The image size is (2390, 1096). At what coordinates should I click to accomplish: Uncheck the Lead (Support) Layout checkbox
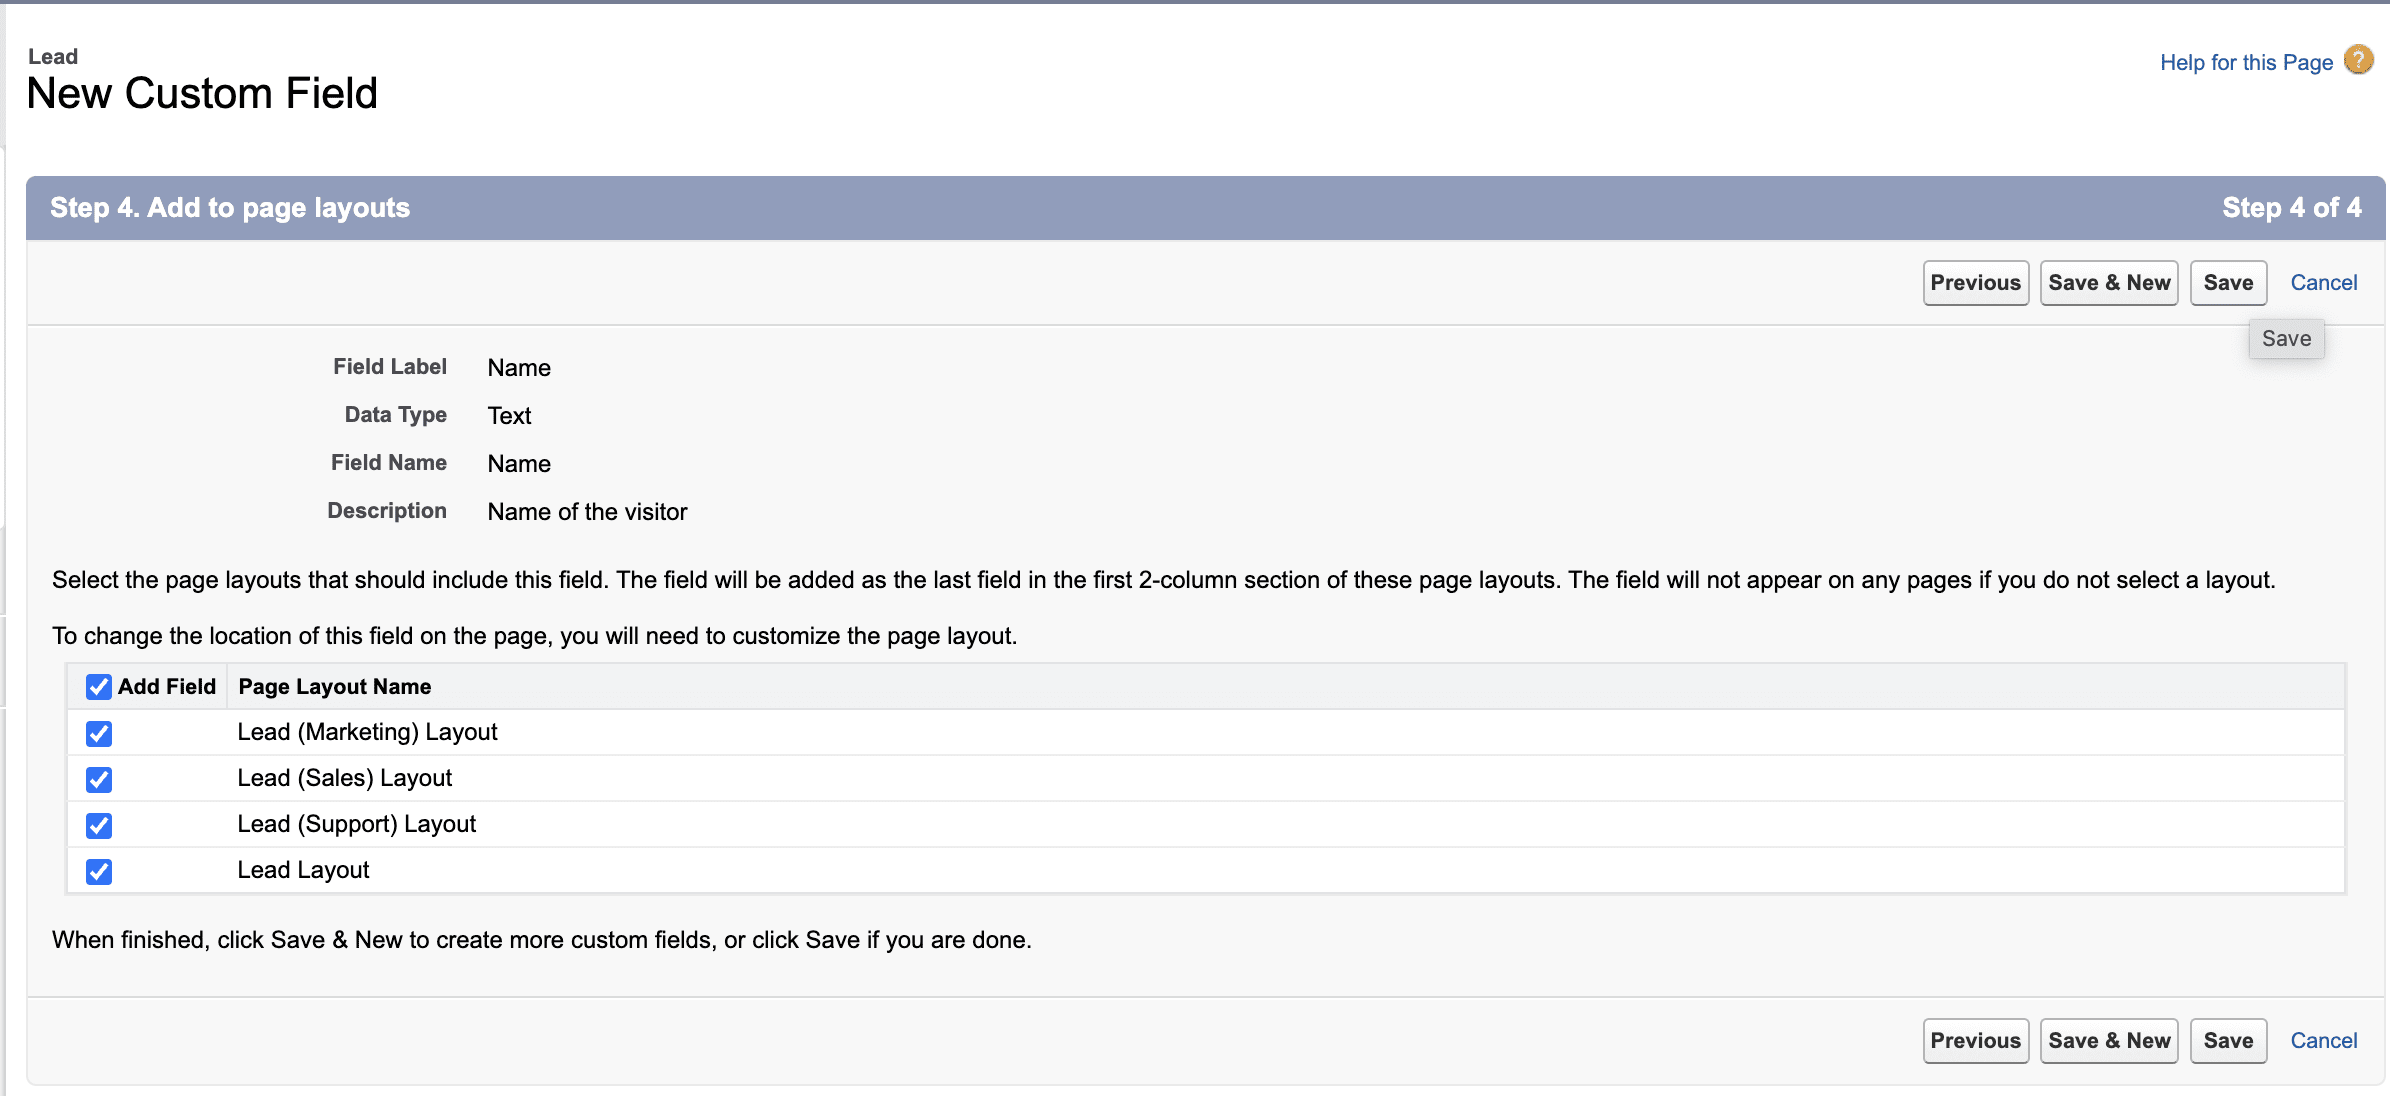tap(98, 825)
